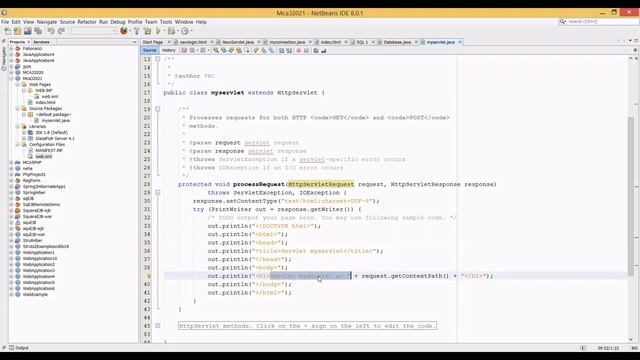Click the Output window icon in status bar
This screenshot has width=640, height=360.
point(11,348)
